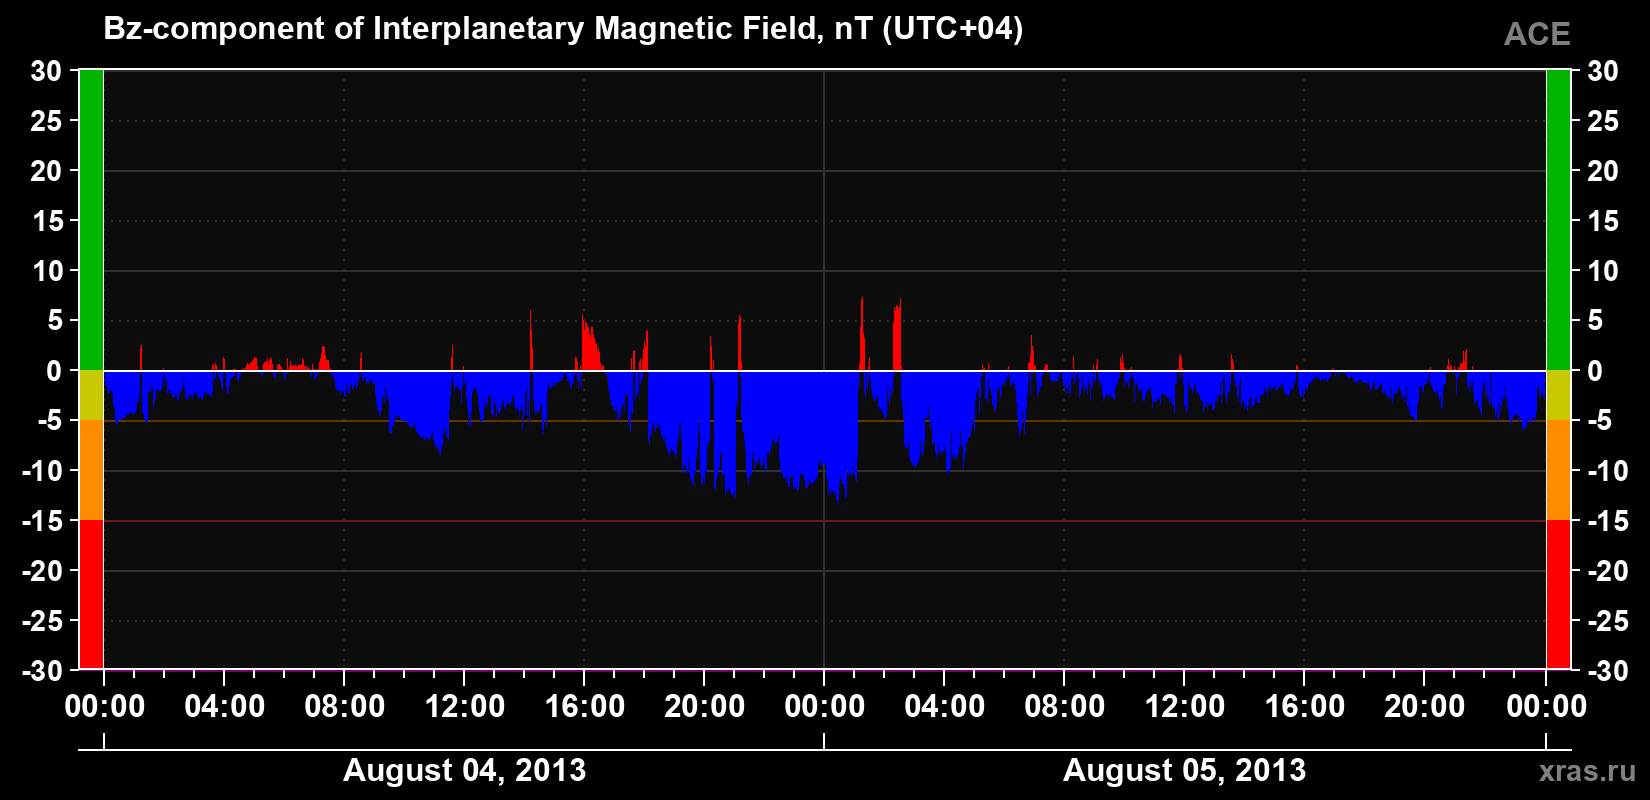Click the -25 value on left y-axis

click(42, 621)
